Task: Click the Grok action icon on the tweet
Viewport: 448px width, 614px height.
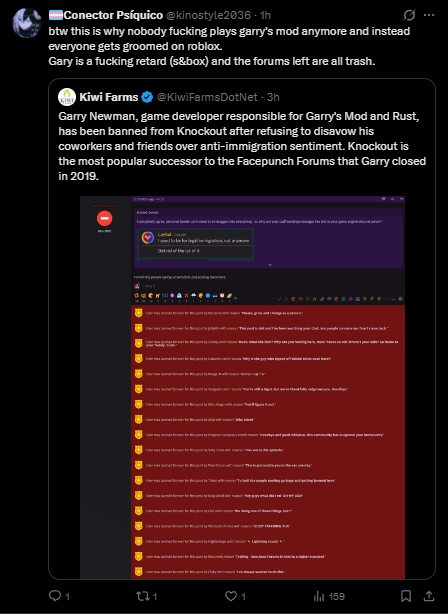Action: (x=409, y=15)
